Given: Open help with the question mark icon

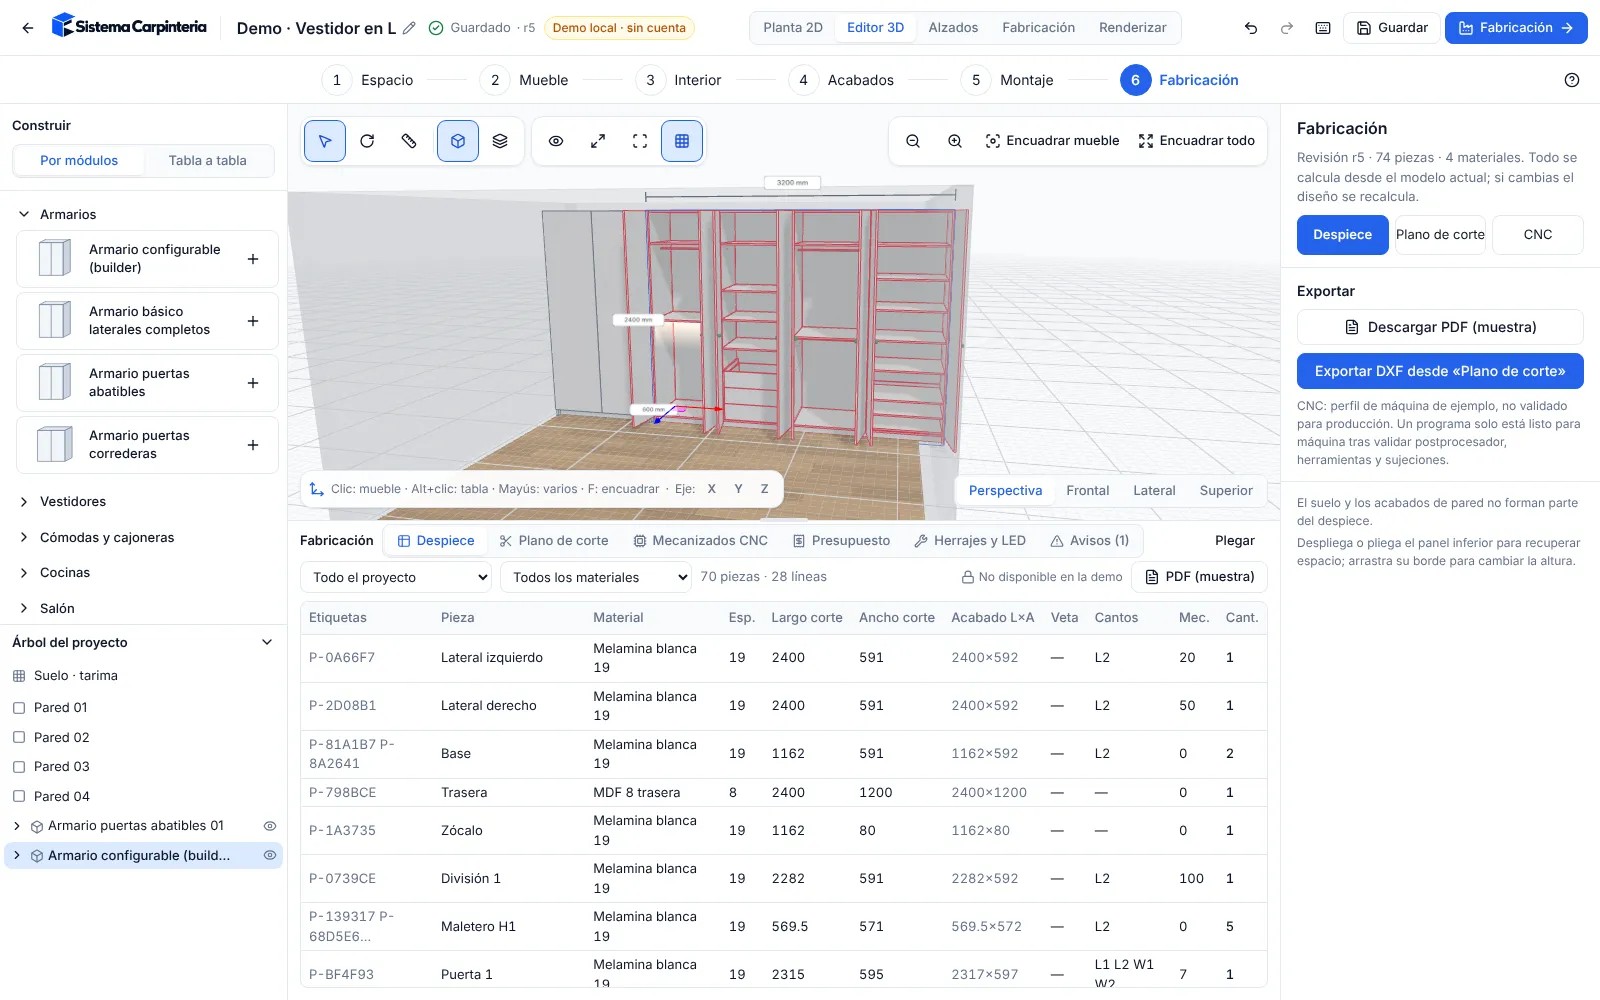Looking at the screenshot, I should [1572, 80].
